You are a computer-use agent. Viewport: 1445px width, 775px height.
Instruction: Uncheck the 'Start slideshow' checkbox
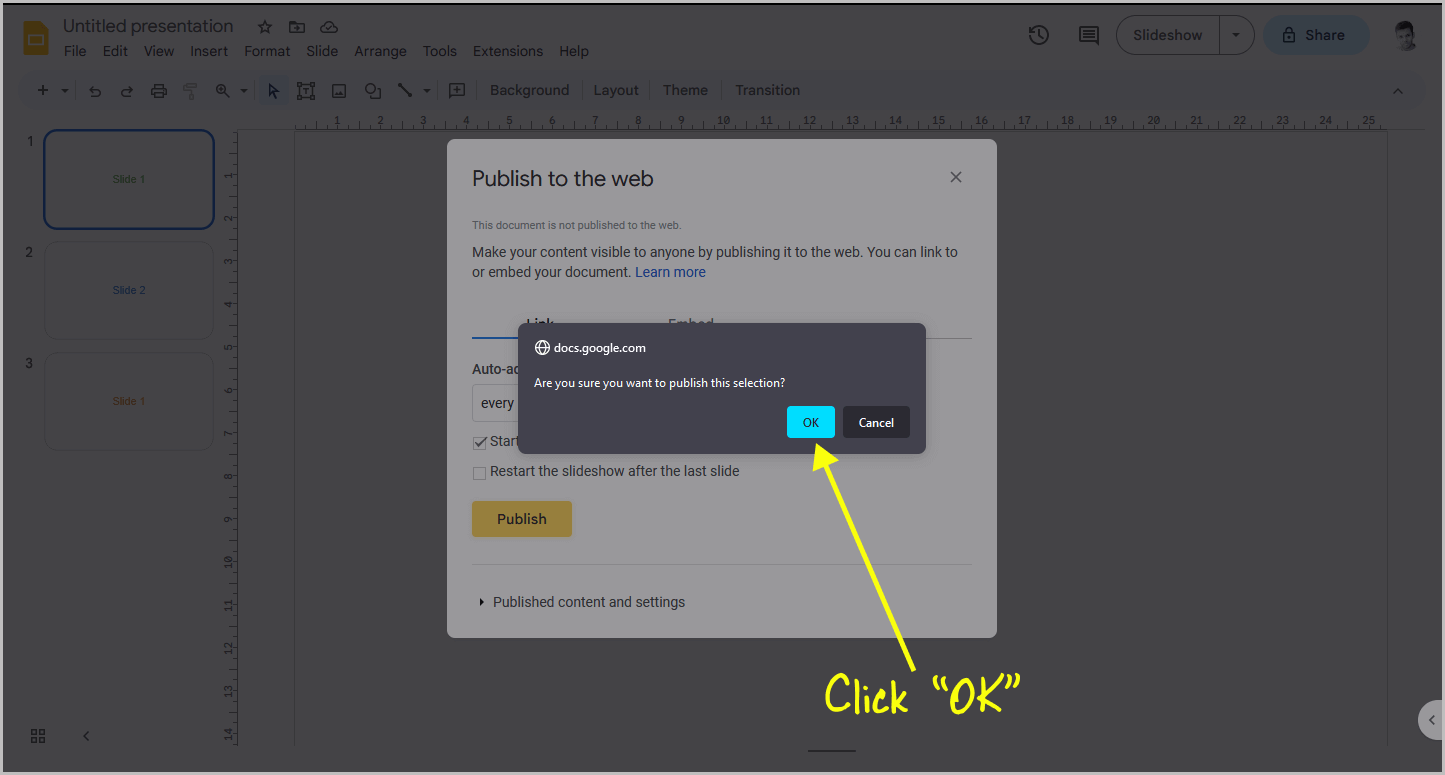point(480,441)
